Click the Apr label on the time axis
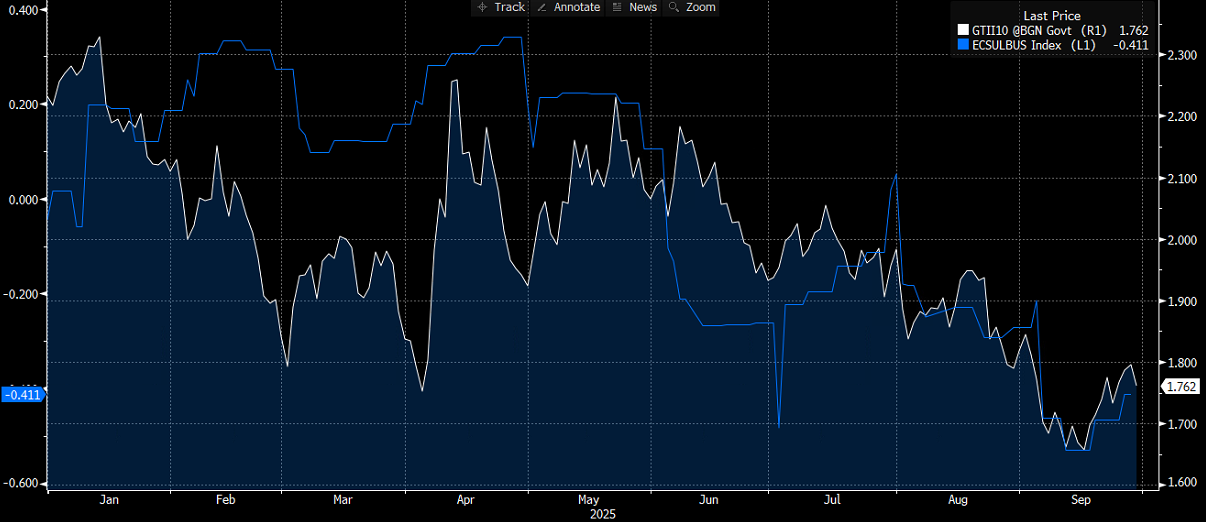 pos(465,499)
